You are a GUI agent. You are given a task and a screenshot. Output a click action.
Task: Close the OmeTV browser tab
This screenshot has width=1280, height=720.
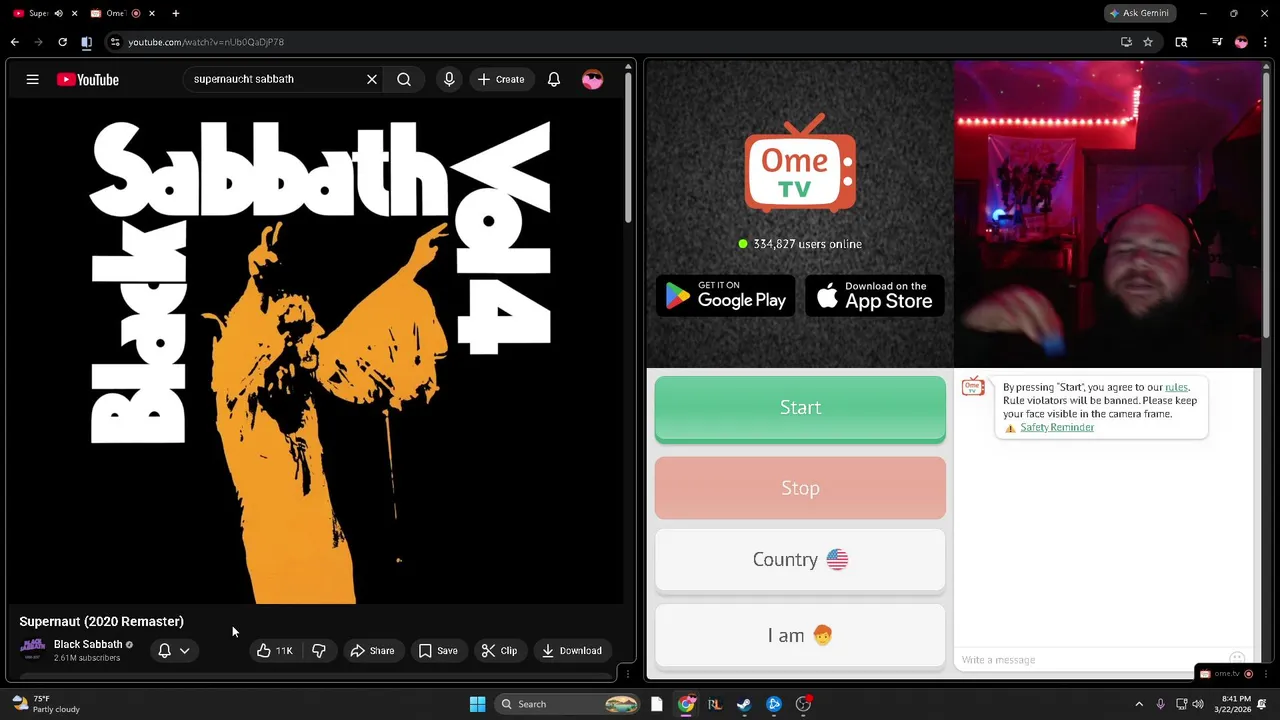tap(152, 13)
